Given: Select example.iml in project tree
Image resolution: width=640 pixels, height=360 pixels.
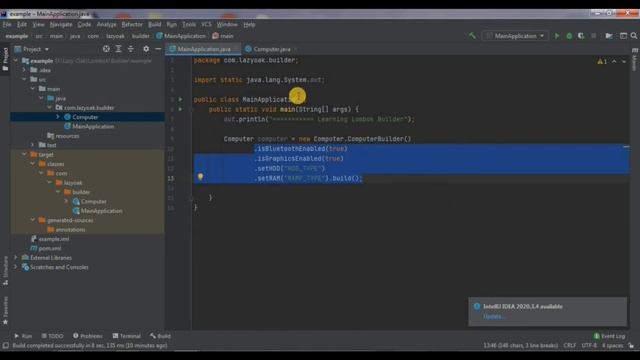Looking at the screenshot, I should click(x=53, y=239).
